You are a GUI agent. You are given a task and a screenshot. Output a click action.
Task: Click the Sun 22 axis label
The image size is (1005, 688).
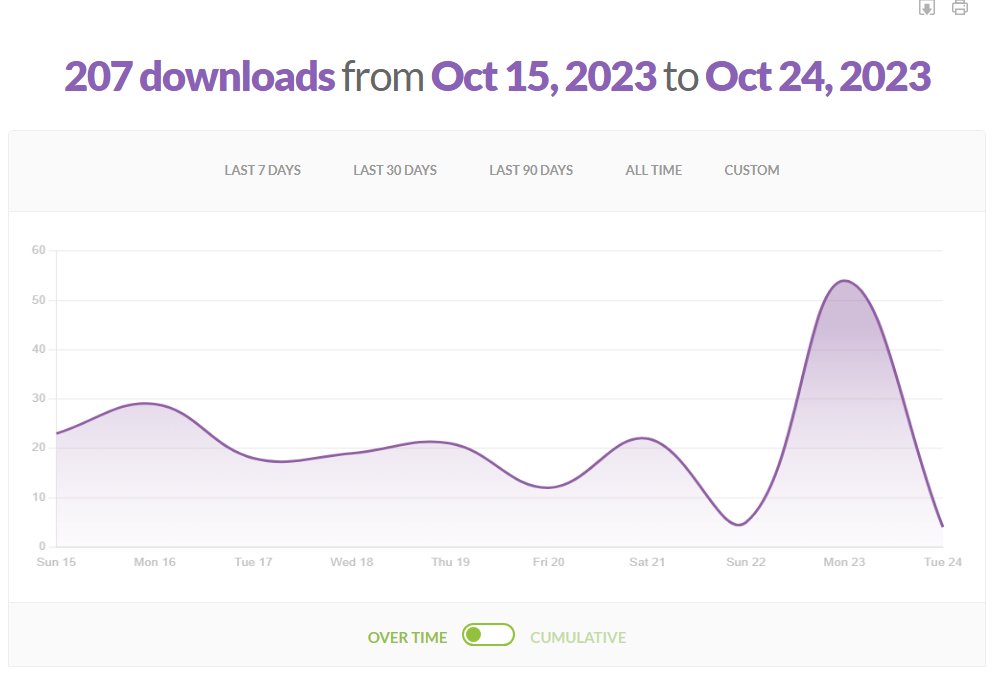pos(746,562)
